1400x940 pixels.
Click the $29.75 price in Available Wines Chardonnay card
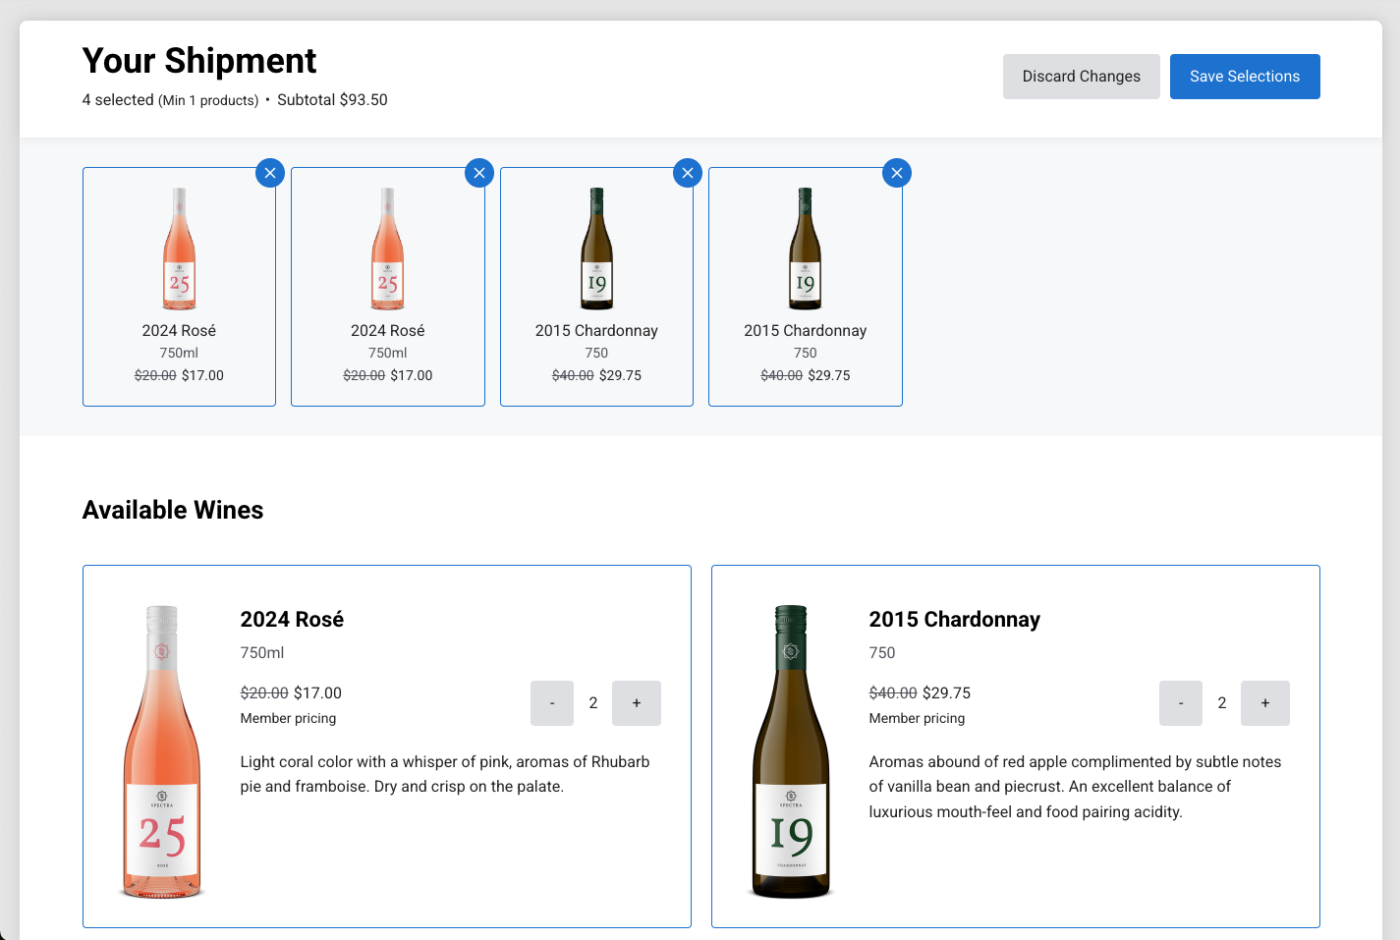click(x=947, y=693)
